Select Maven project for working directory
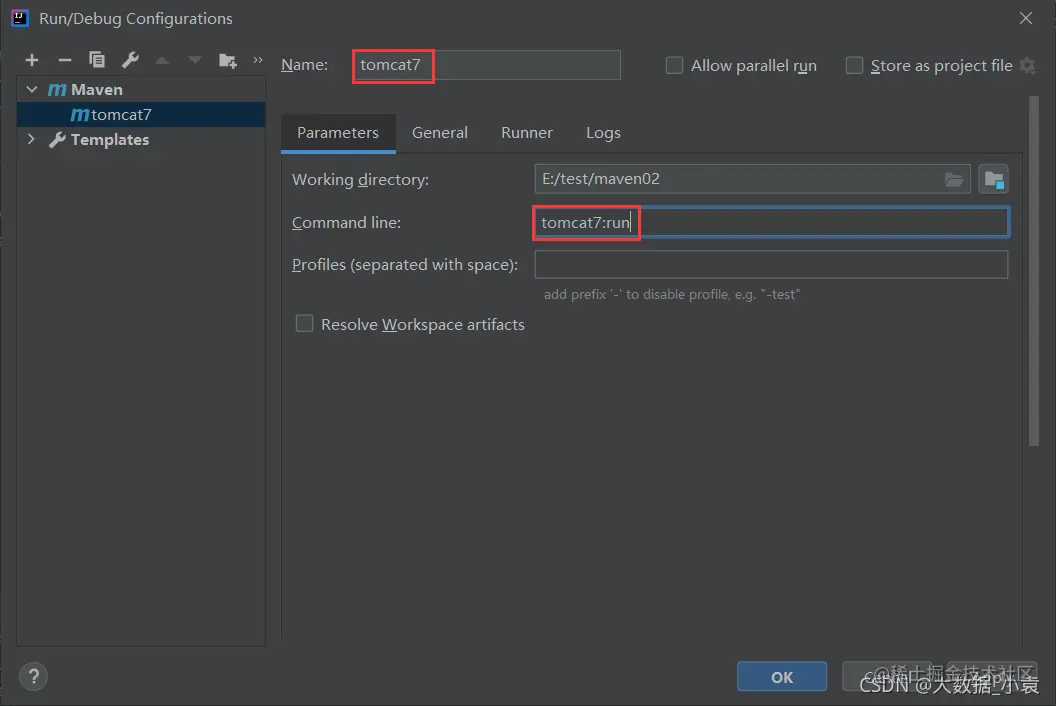Viewport: 1056px width, 706px height. pyautogui.click(x=993, y=179)
